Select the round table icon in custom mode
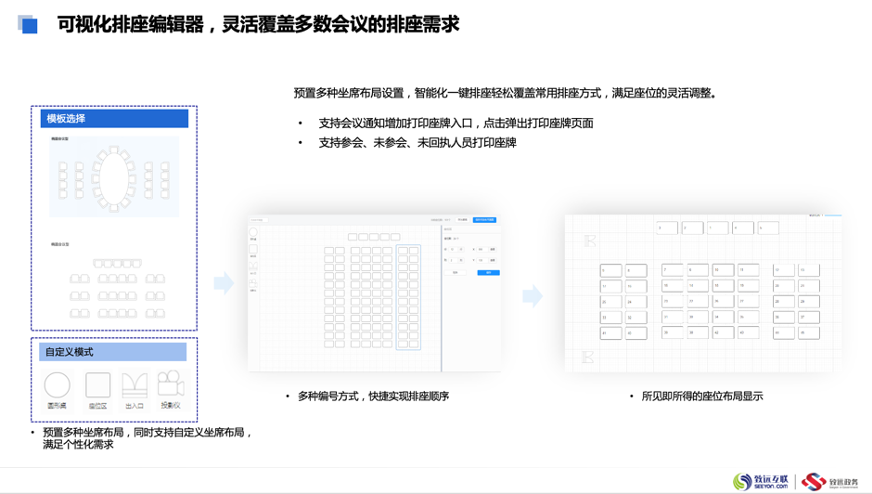 pyautogui.click(x=58, y=385)
